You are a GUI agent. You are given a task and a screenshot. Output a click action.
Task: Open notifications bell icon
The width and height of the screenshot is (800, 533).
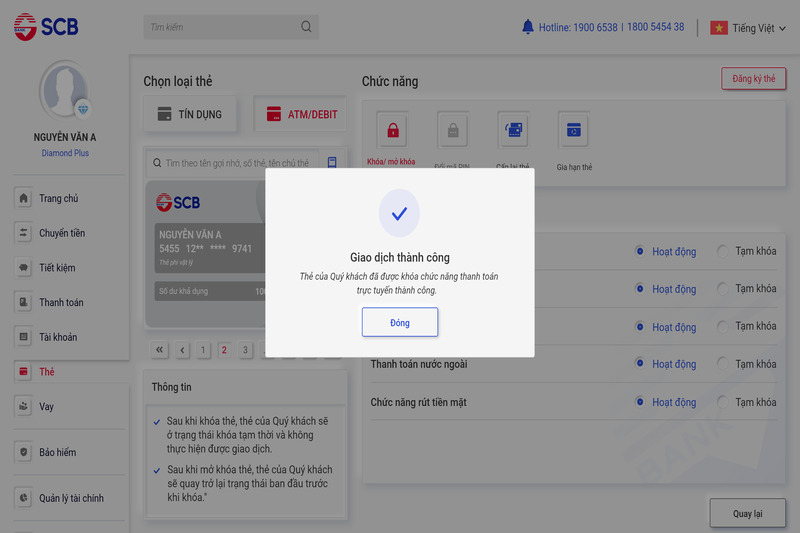(x=528, y=27)
